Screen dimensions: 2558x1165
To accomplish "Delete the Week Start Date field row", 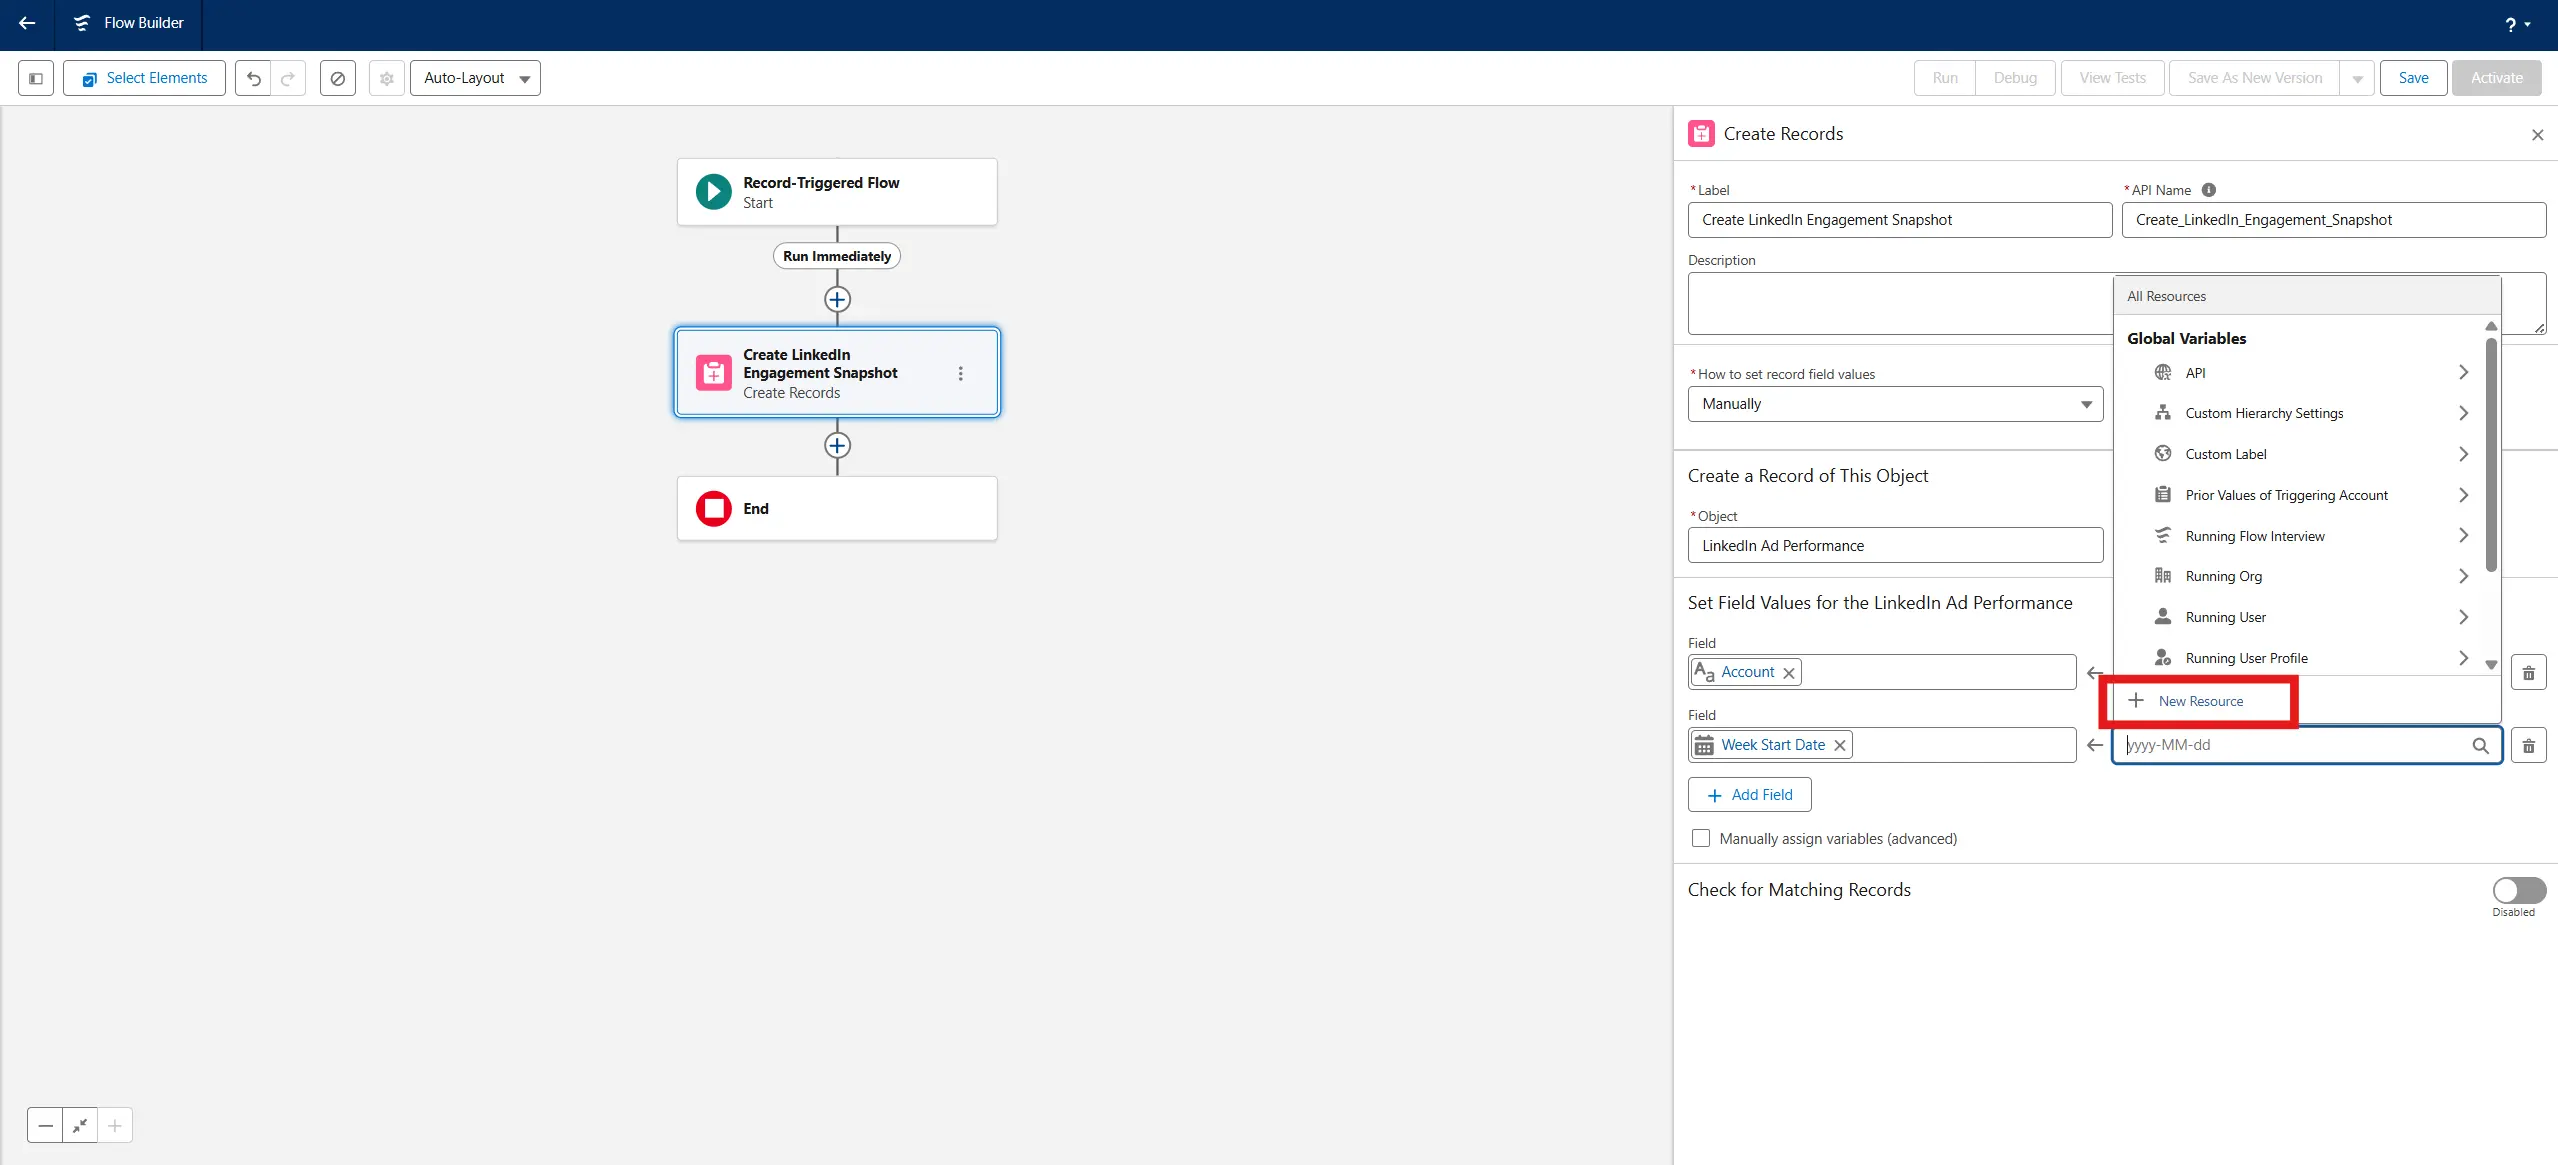I will [2528, 745].
